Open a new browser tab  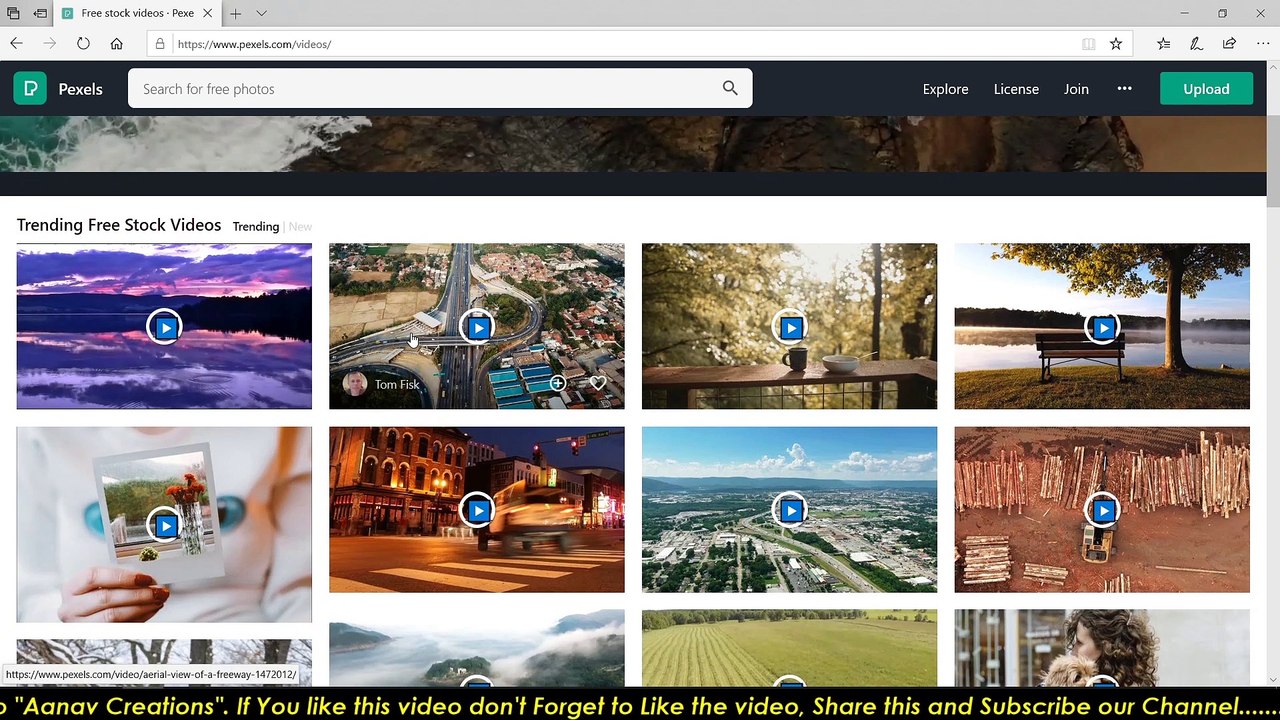tap(235, 13)
